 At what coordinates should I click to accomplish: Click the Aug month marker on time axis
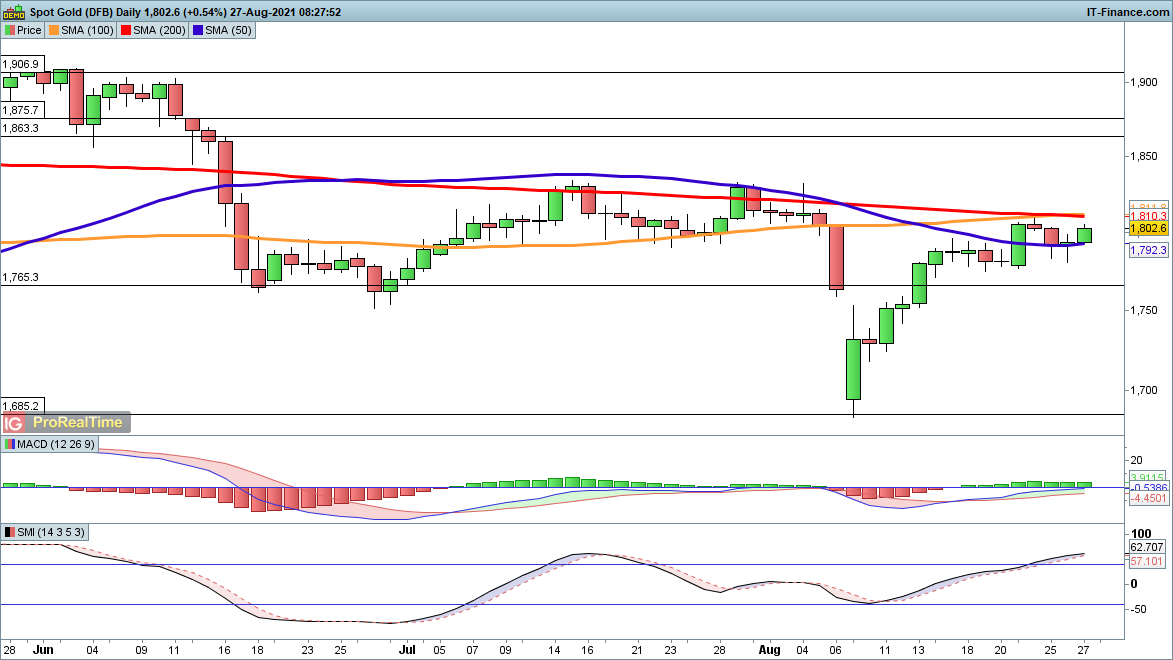point(771,648)
